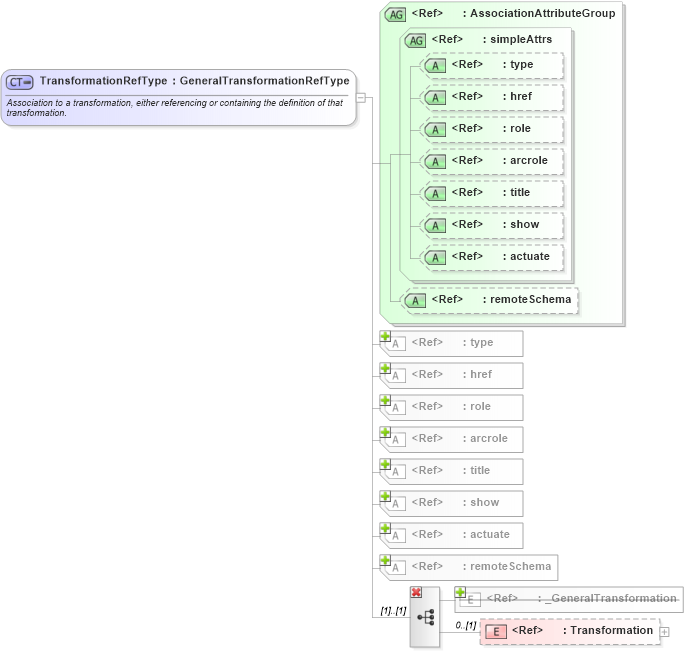Viewport: 688px width, 651px height.
Task: Click the 0..[1] cardinality label
Action: pos(465,625)
